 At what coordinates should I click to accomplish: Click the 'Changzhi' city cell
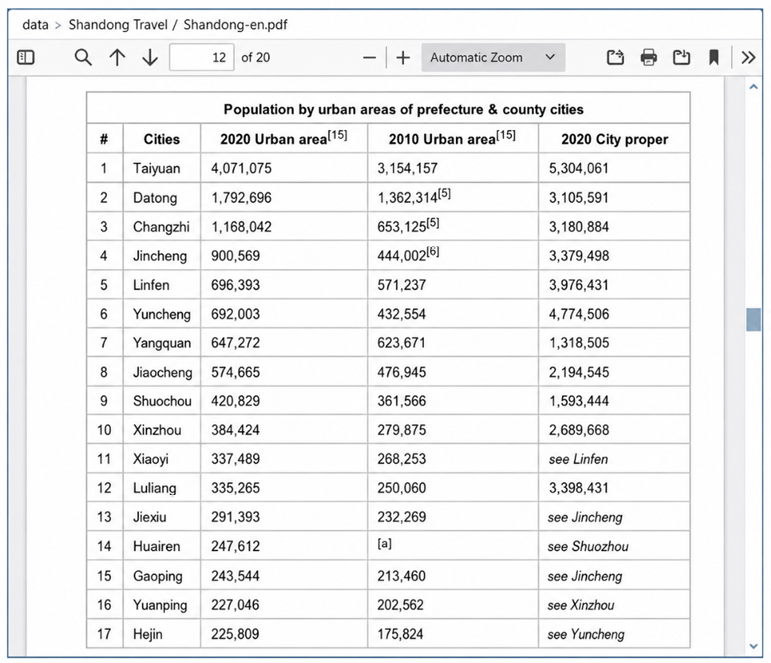tap(161, 227)
